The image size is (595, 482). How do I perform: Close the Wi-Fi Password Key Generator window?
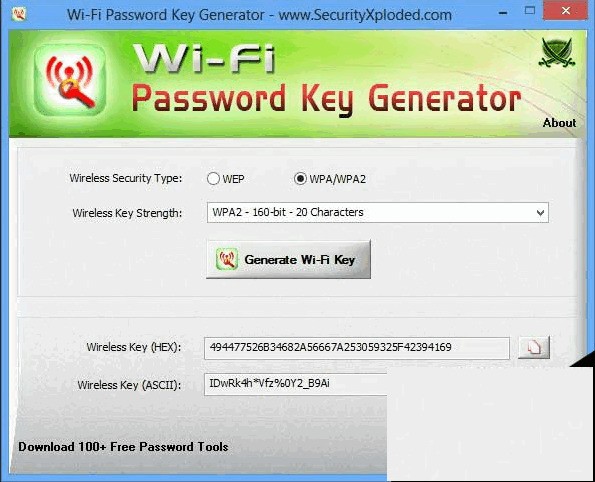(566, 11)
